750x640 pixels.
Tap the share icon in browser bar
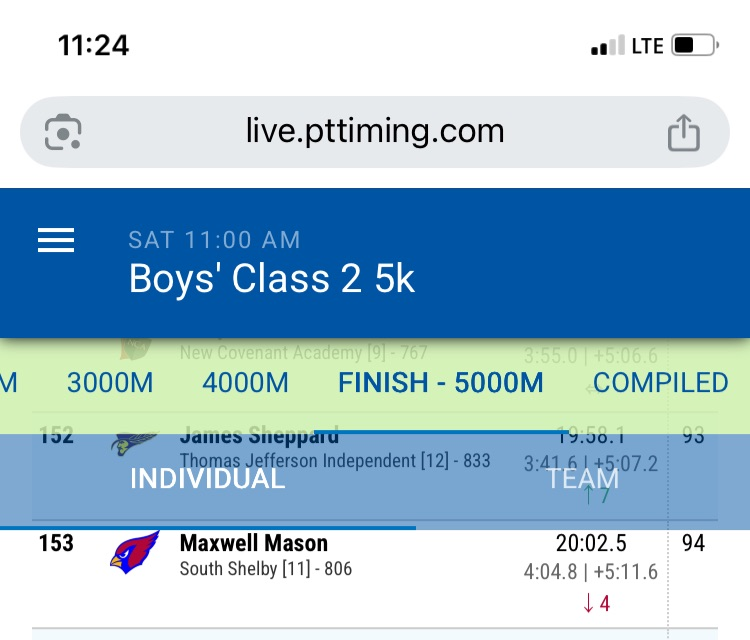click(684, 132)
